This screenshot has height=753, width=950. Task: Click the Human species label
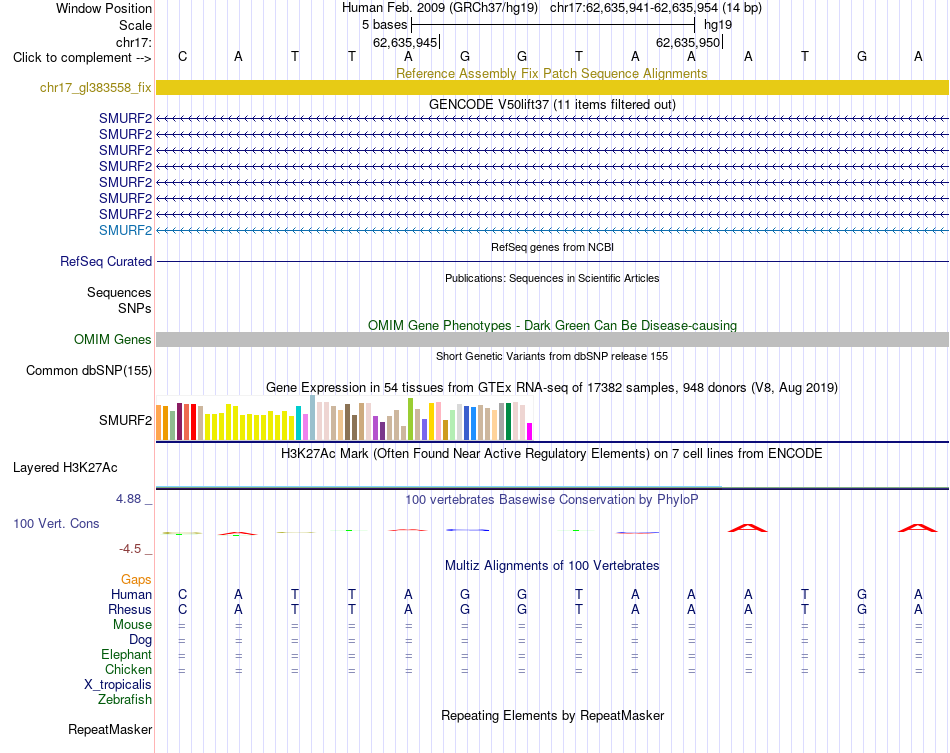point(131,594)
